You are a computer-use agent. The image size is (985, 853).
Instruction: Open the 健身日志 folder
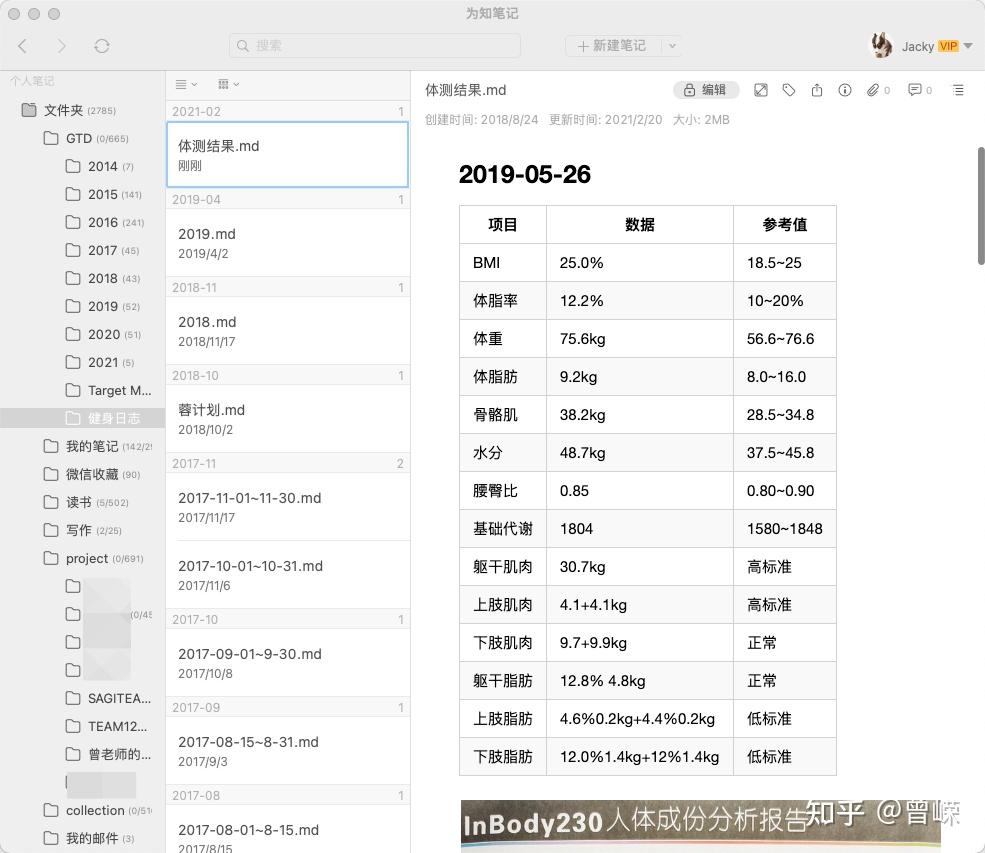(110, 418)
